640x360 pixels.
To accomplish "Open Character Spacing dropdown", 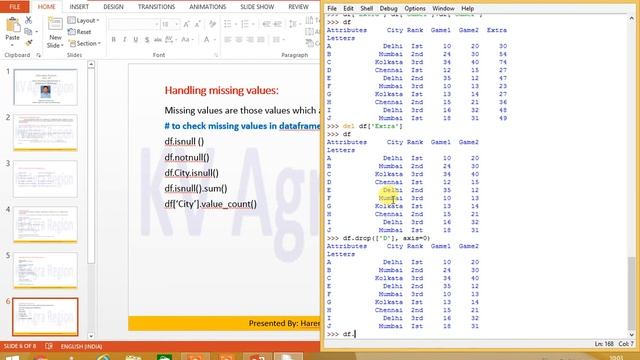I will pyautogui.click(x=170, y=40).
